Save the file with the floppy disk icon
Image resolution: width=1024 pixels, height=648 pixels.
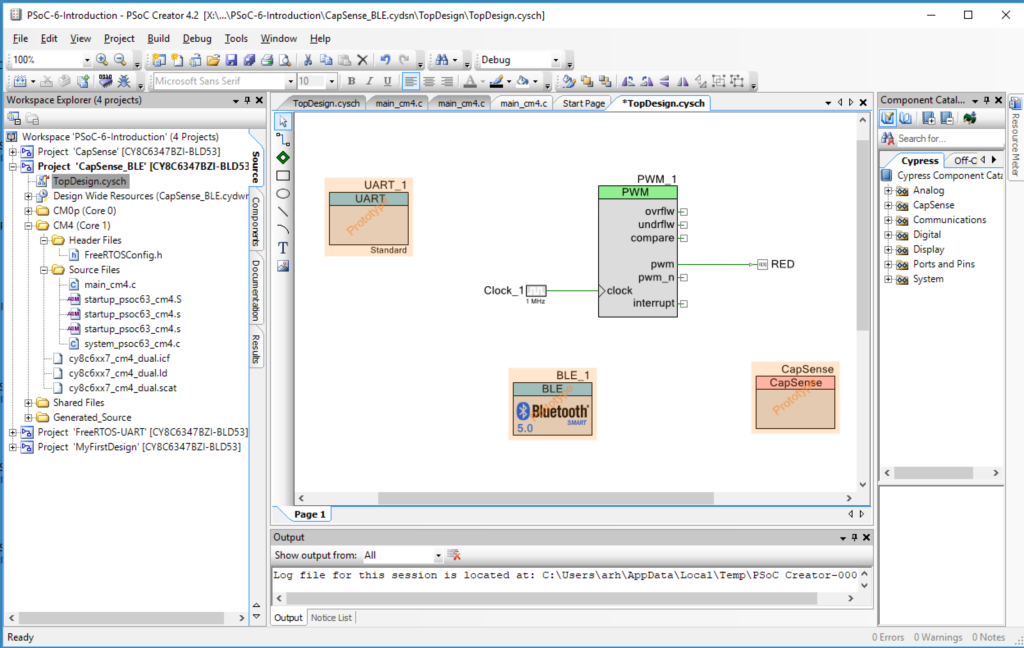point(231,60)
